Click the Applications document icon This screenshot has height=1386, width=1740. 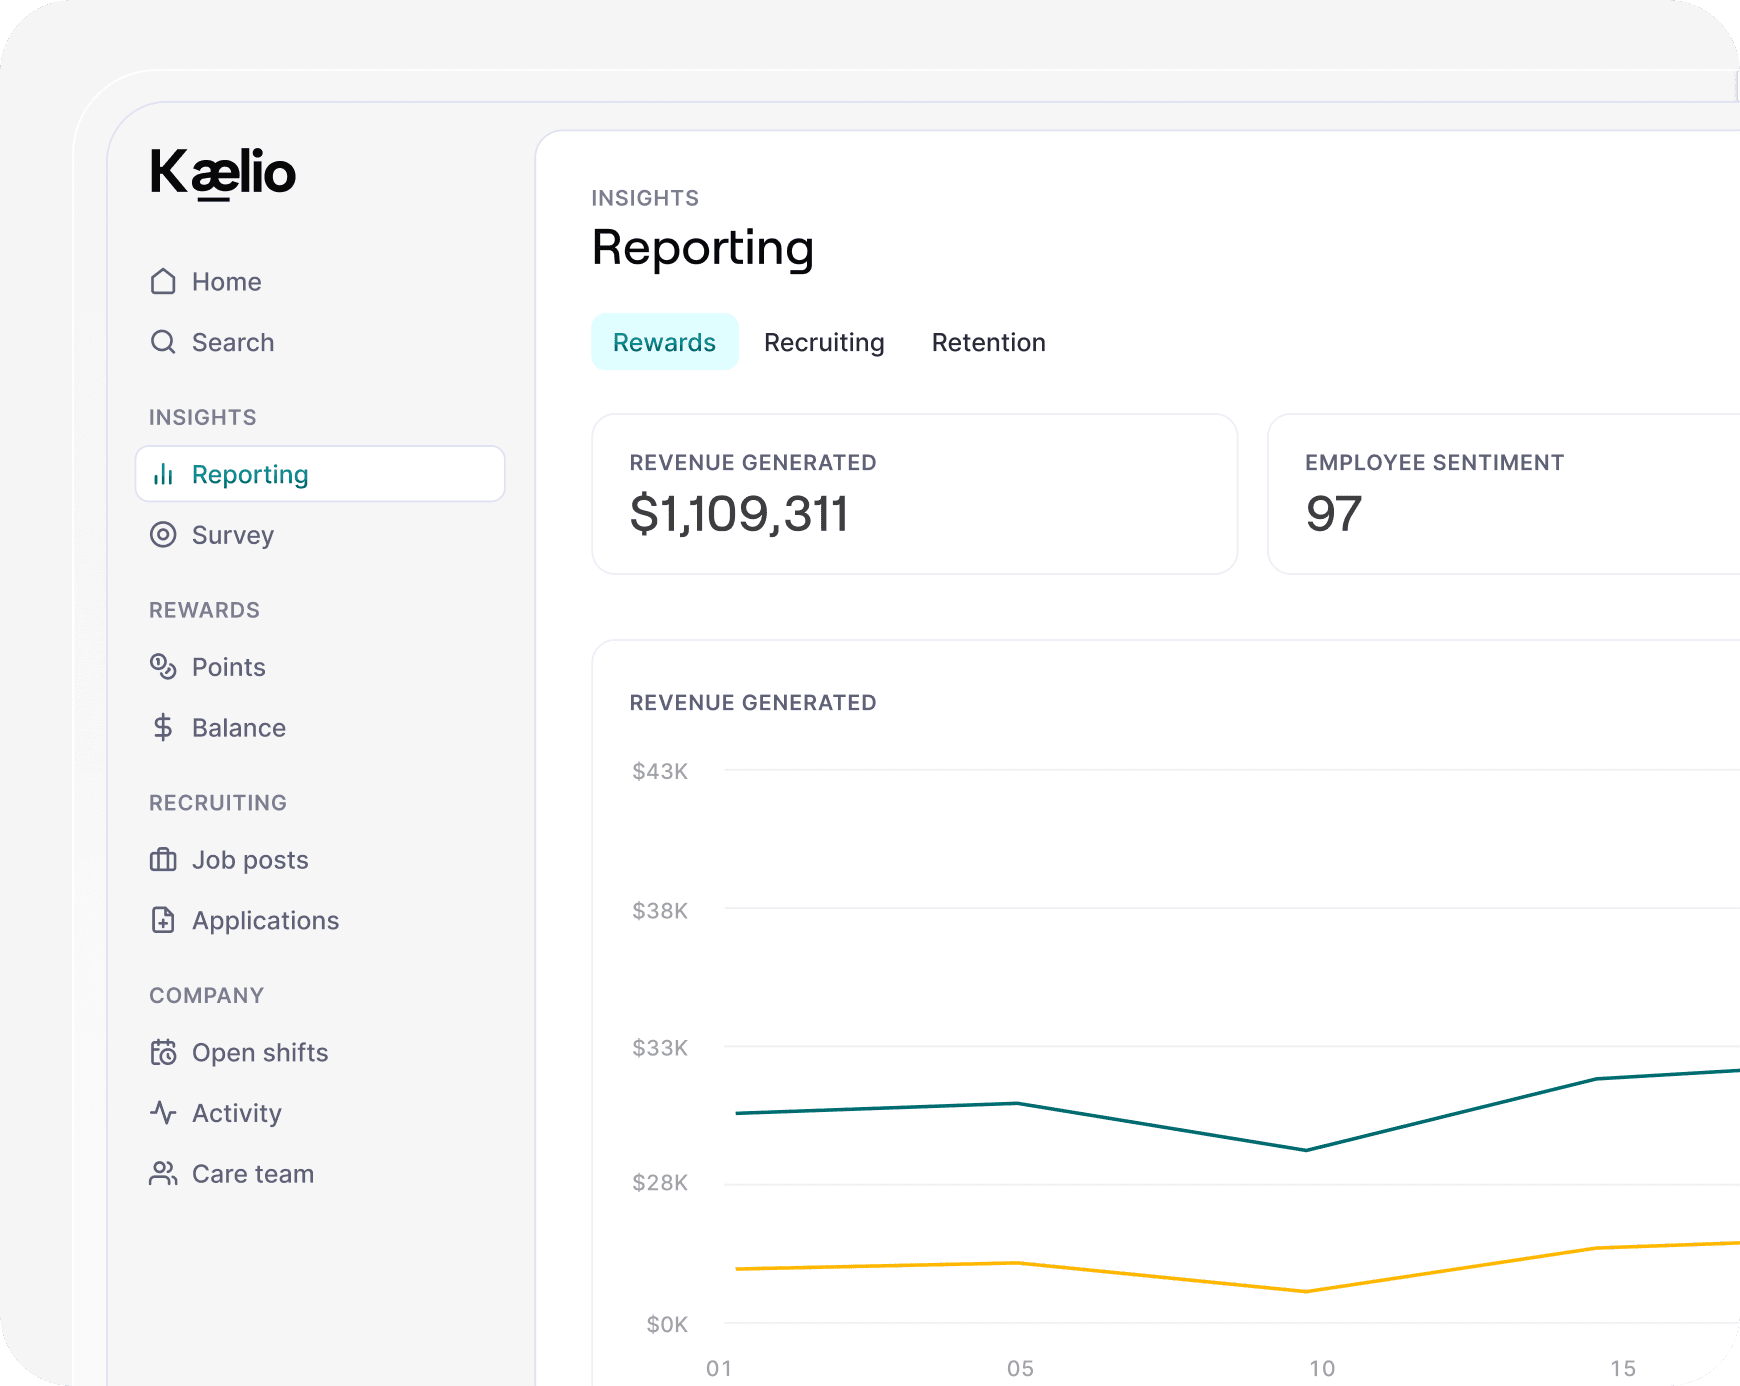[x=163, y=920]
